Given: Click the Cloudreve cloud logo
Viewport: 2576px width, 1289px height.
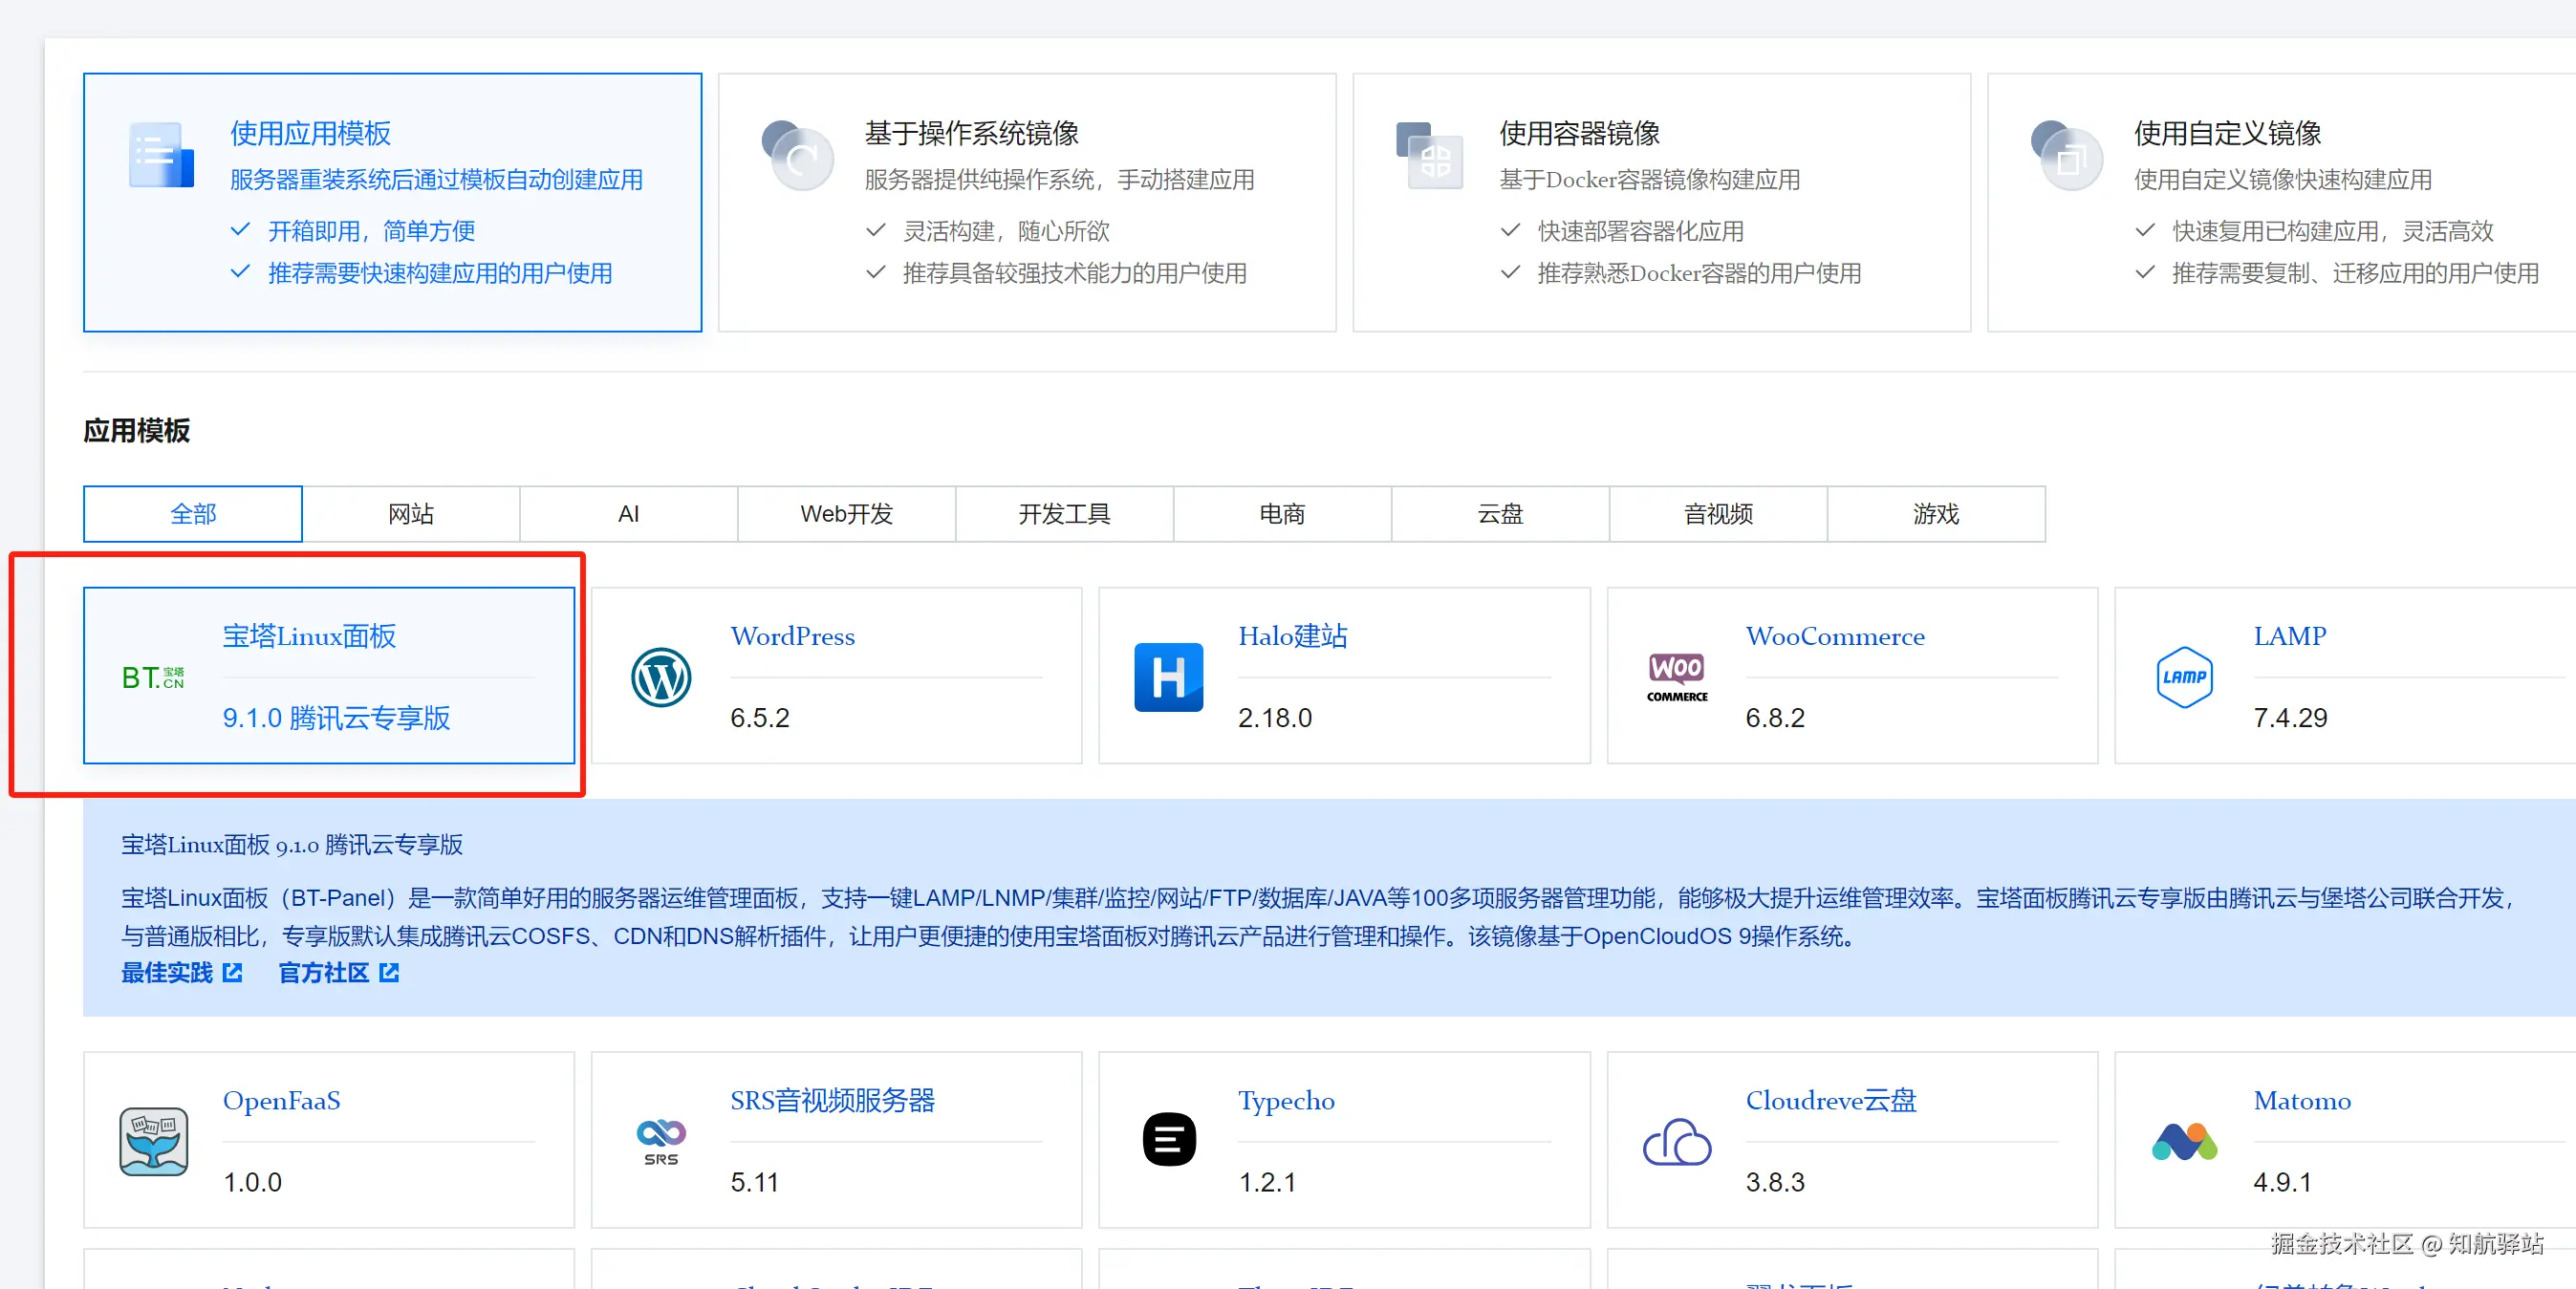Looking at the screenshot, I should pos(1677,1141).
